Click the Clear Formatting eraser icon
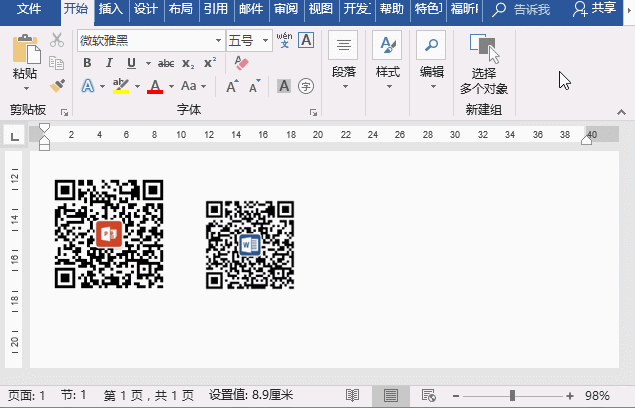Image resolution: width=635 pixels, height=408 pixels. coord(241,63)
